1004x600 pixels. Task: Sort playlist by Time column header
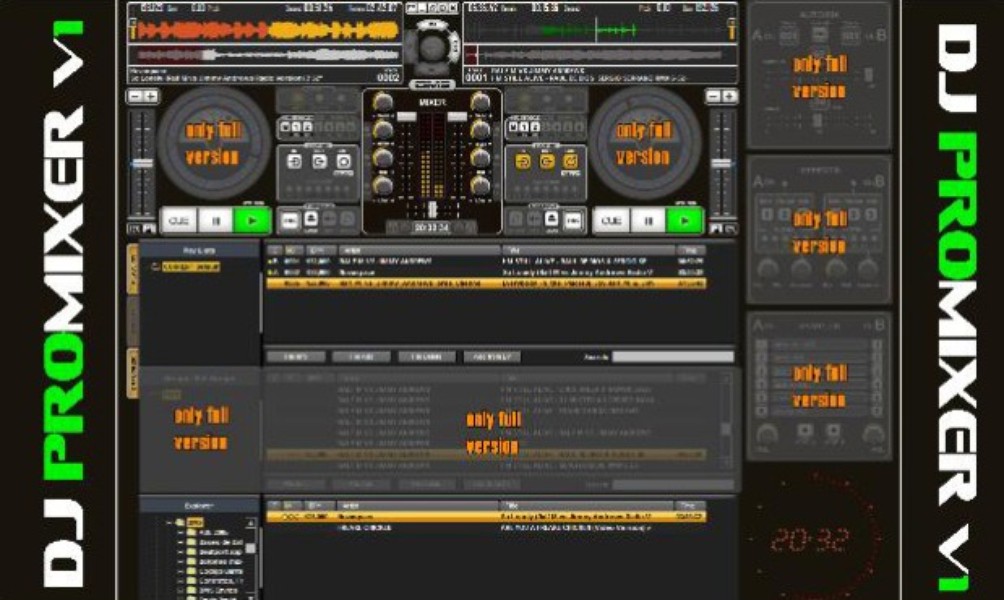(x=691, y=250)
